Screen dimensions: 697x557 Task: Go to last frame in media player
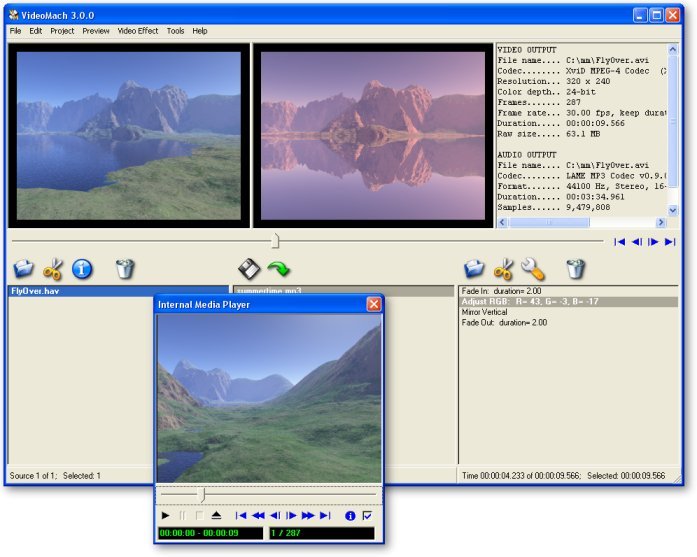click(x=325, y=515)
